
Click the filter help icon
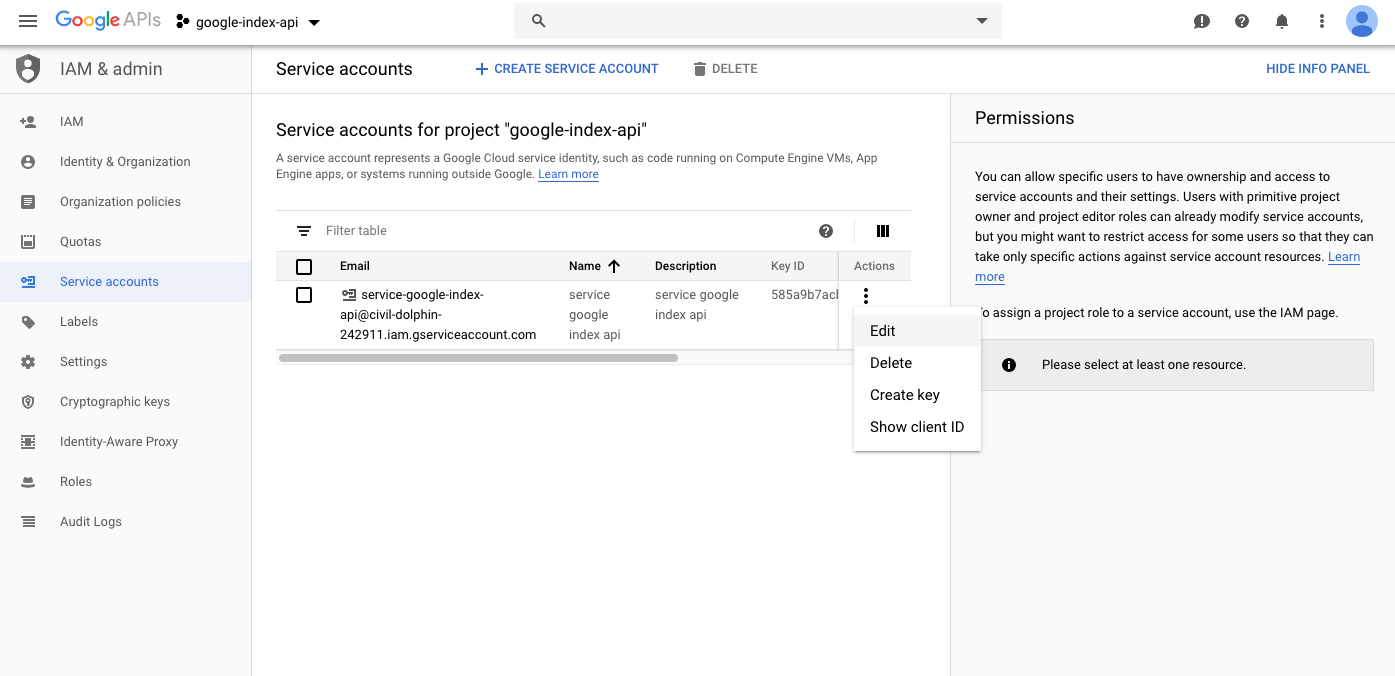[826, 231]
